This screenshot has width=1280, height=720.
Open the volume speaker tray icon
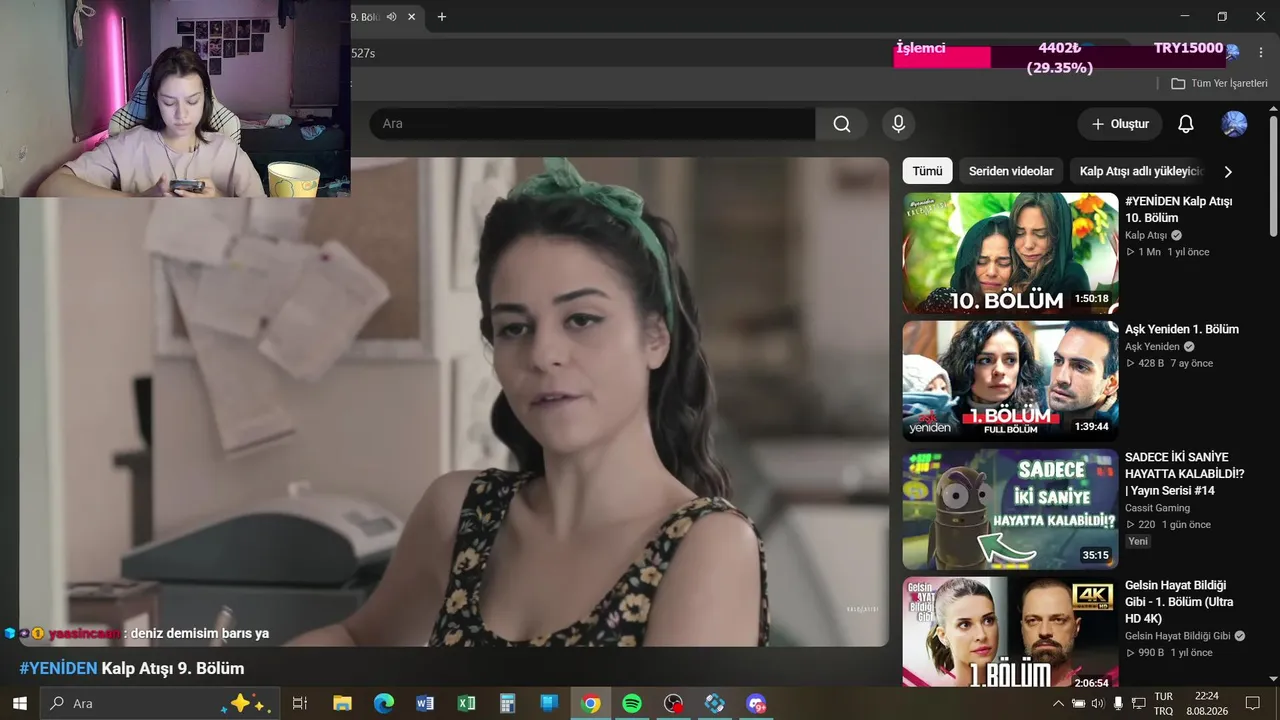(x=1098, y=703)
